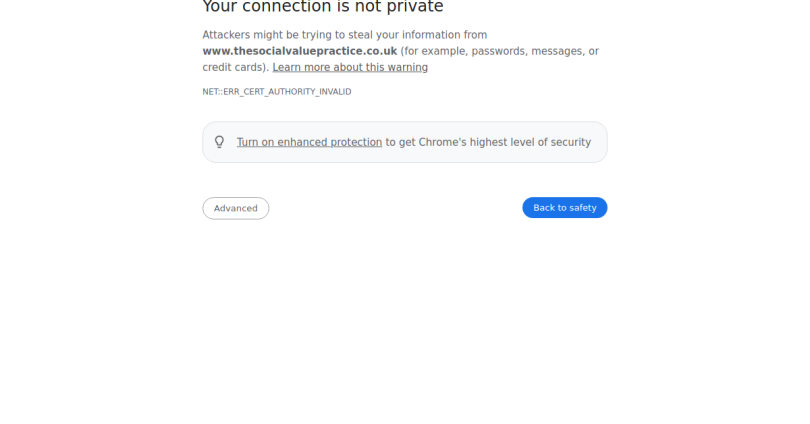Click the 'credit cards' text

tap(234, 68)
